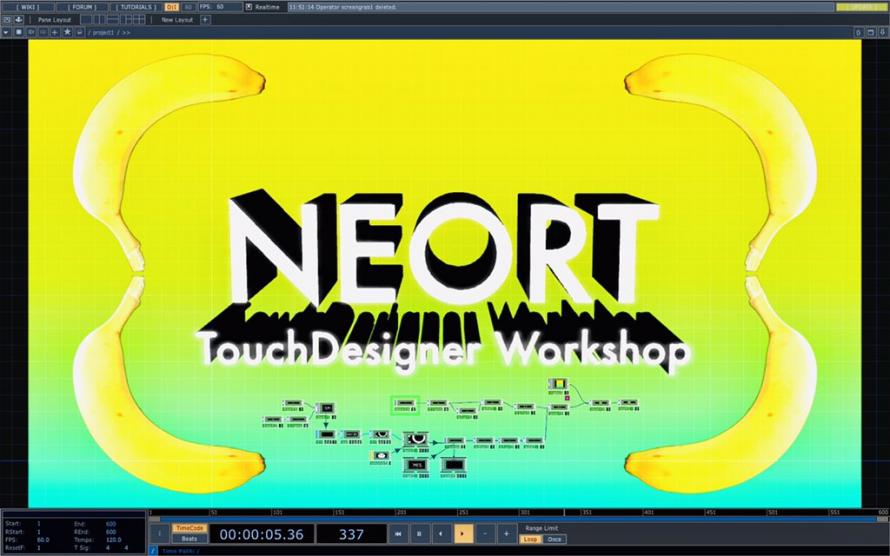Select the yellow-preview node at the network top
The width and height of the screenshot is (890, 556).
coord(558,386)
